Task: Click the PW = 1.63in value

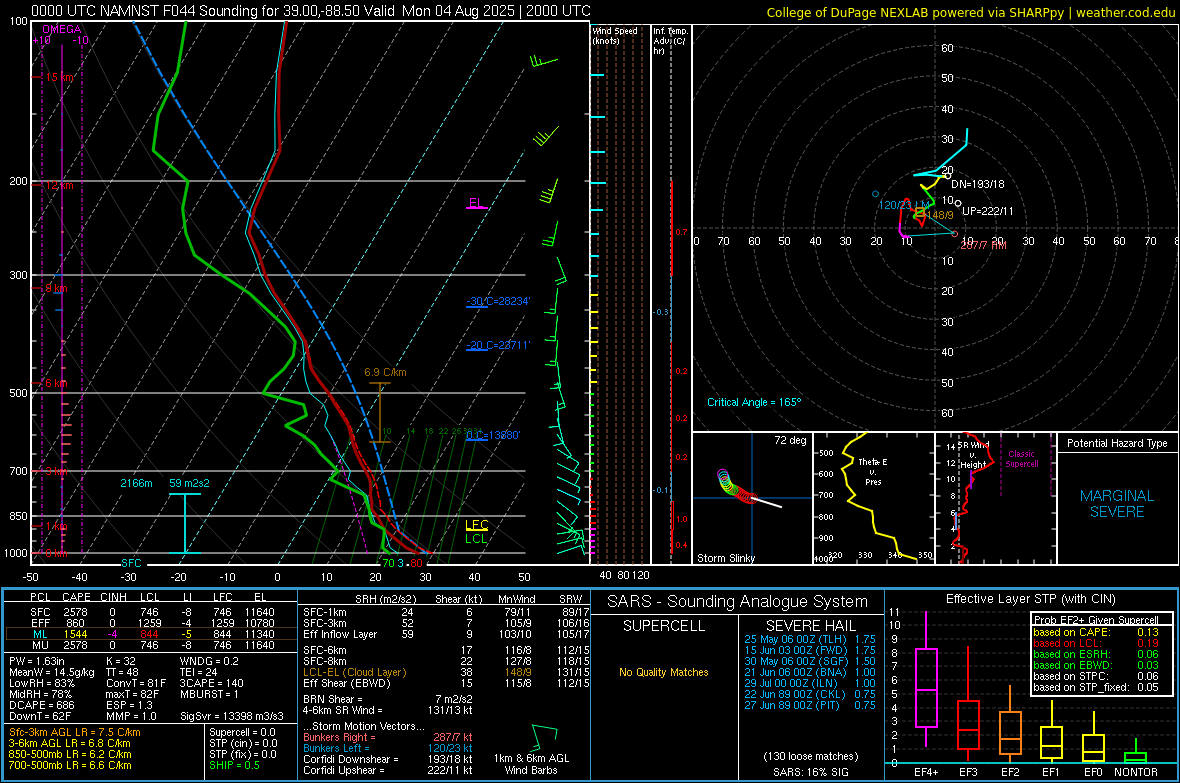Action: 37,661
